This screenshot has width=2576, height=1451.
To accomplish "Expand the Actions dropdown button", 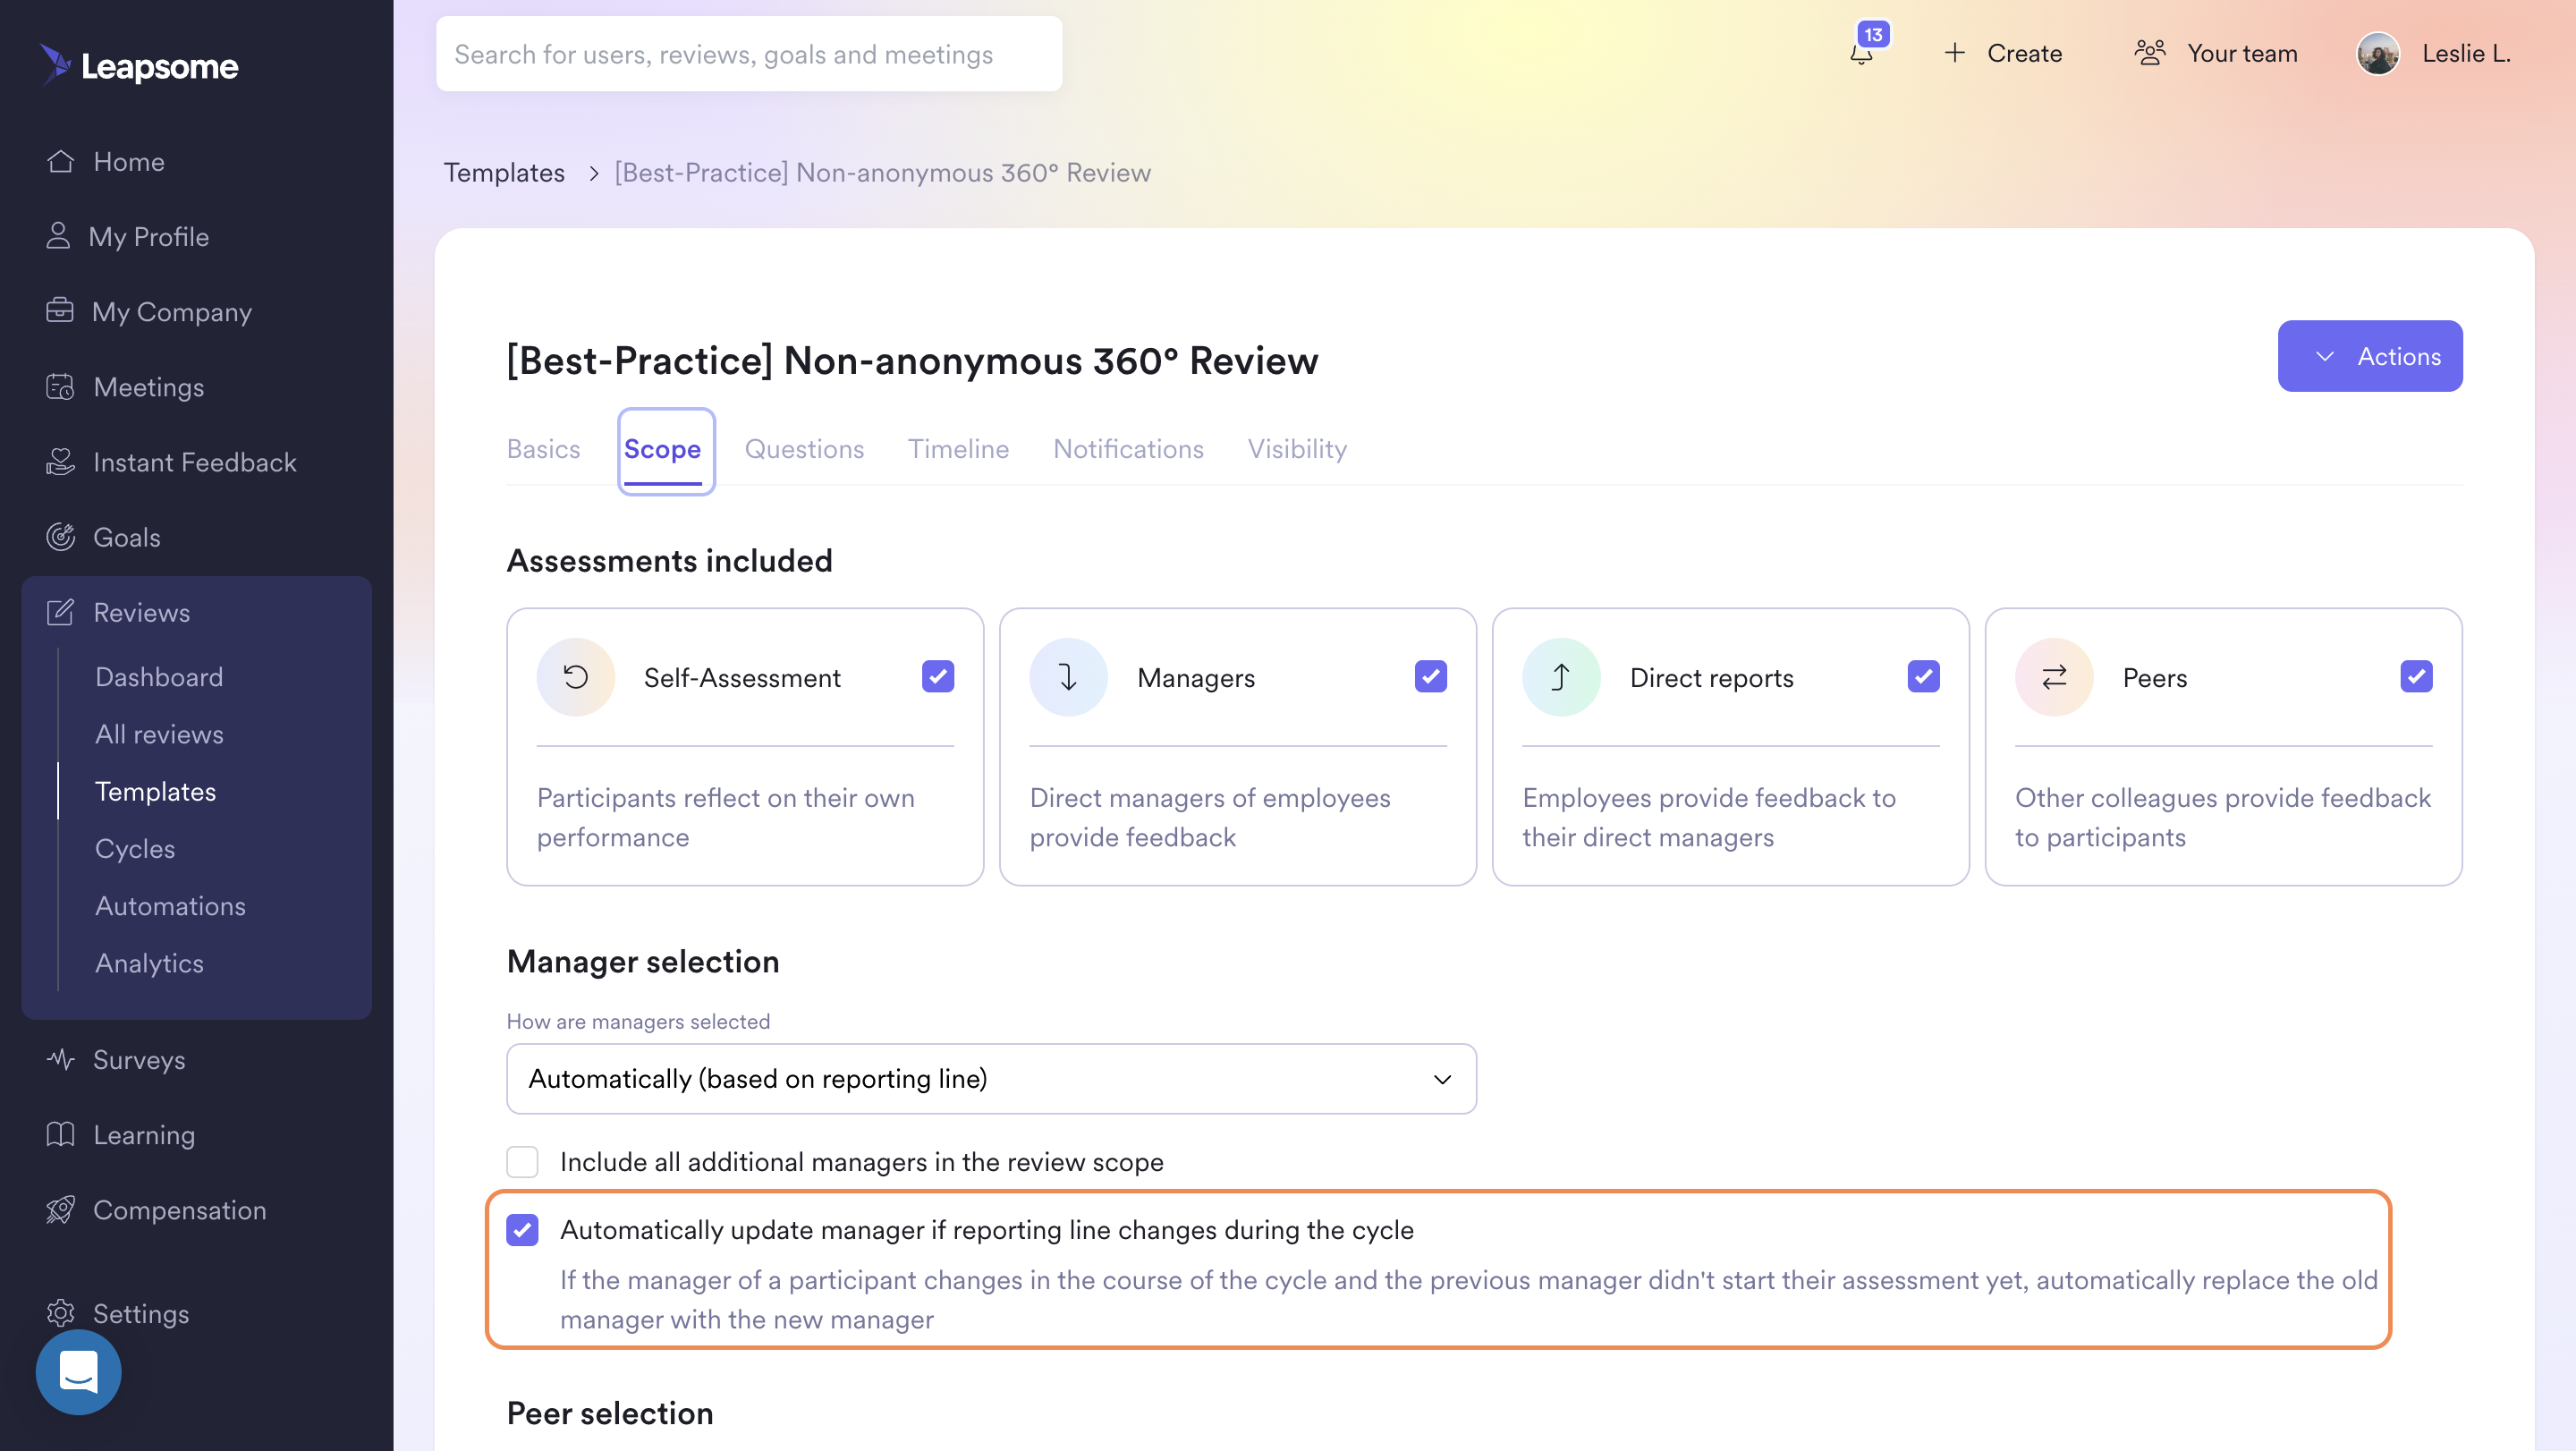I will [2370, 356].
